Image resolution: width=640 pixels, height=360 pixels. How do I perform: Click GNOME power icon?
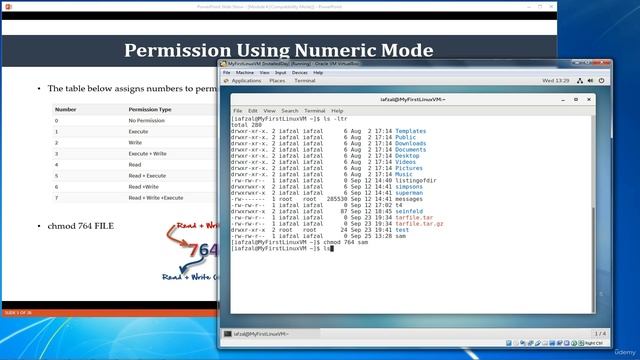[x=601, y=81]
